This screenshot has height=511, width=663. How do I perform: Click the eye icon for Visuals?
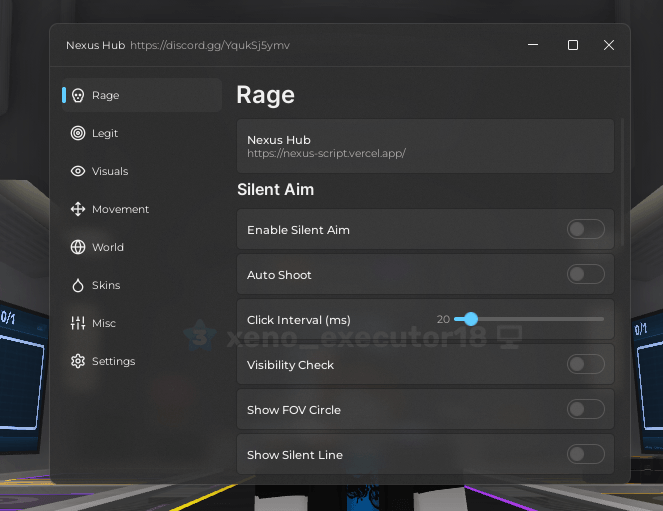click(78, 171)
